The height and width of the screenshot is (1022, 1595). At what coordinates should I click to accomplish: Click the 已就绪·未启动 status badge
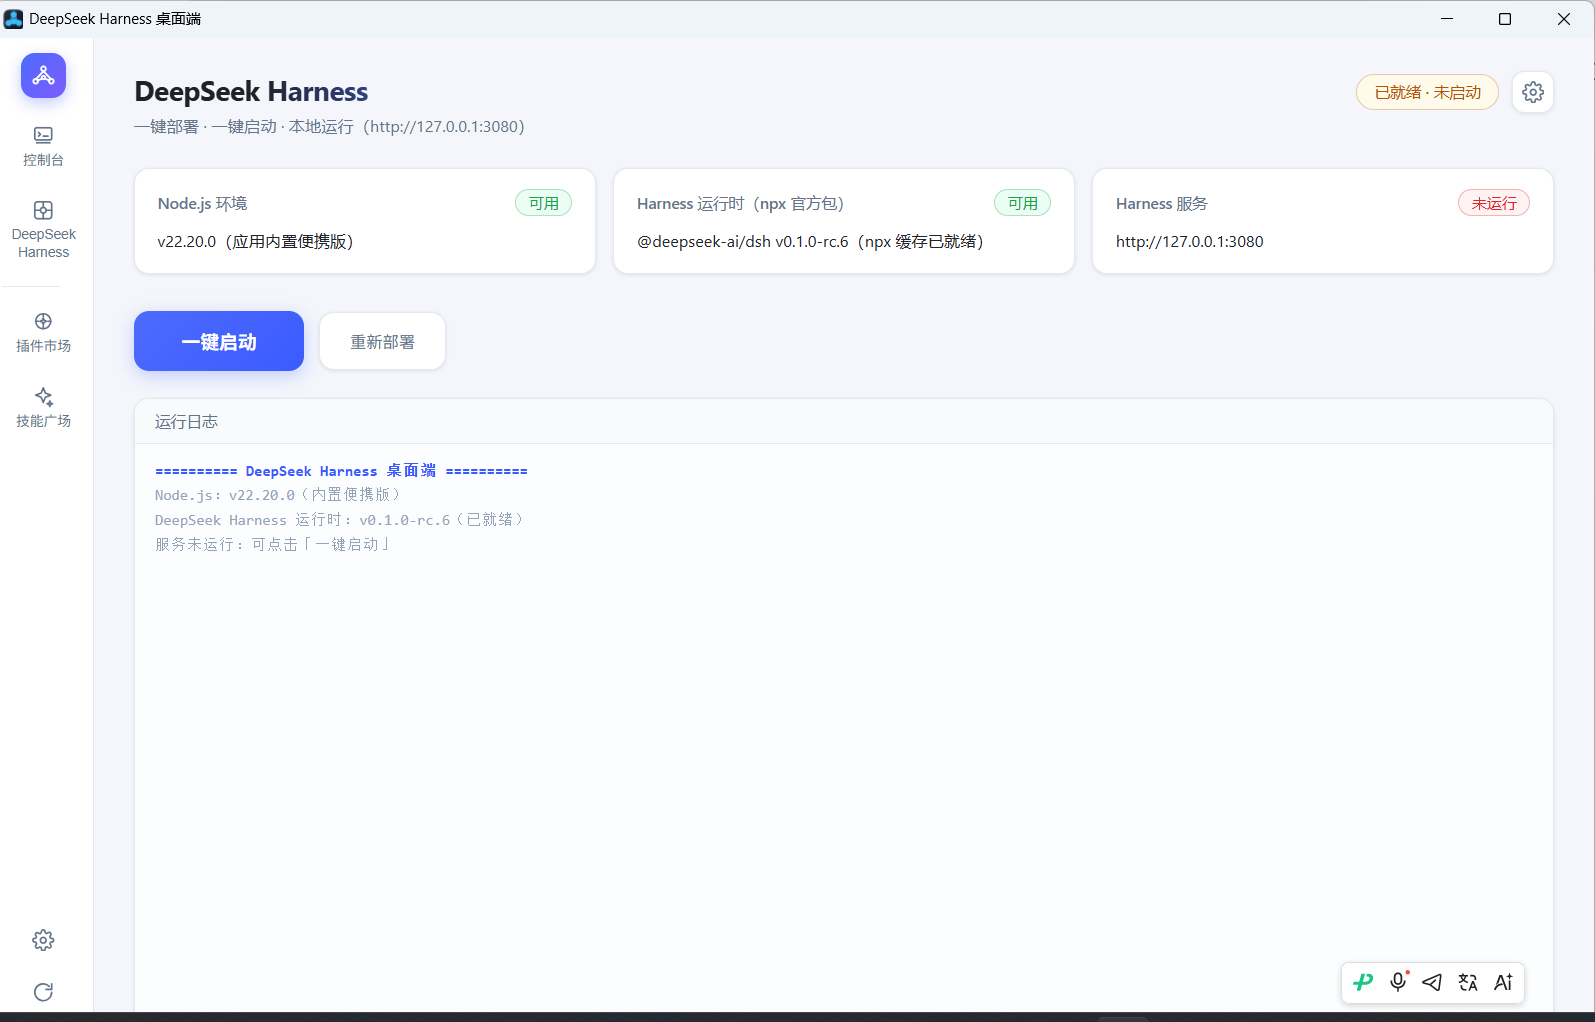(1427, 92)
